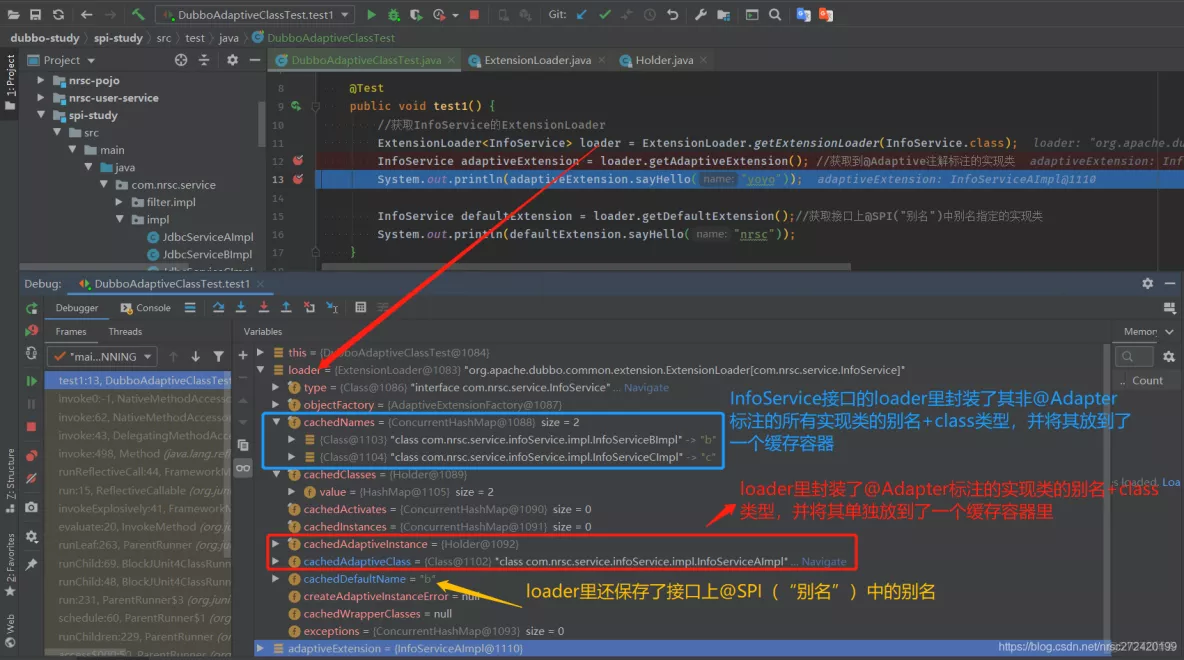Click Step Into debug icon

[241, 307]
